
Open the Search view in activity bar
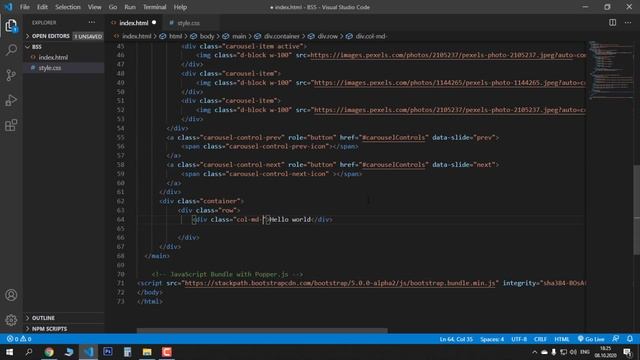[x=11, y=50]
